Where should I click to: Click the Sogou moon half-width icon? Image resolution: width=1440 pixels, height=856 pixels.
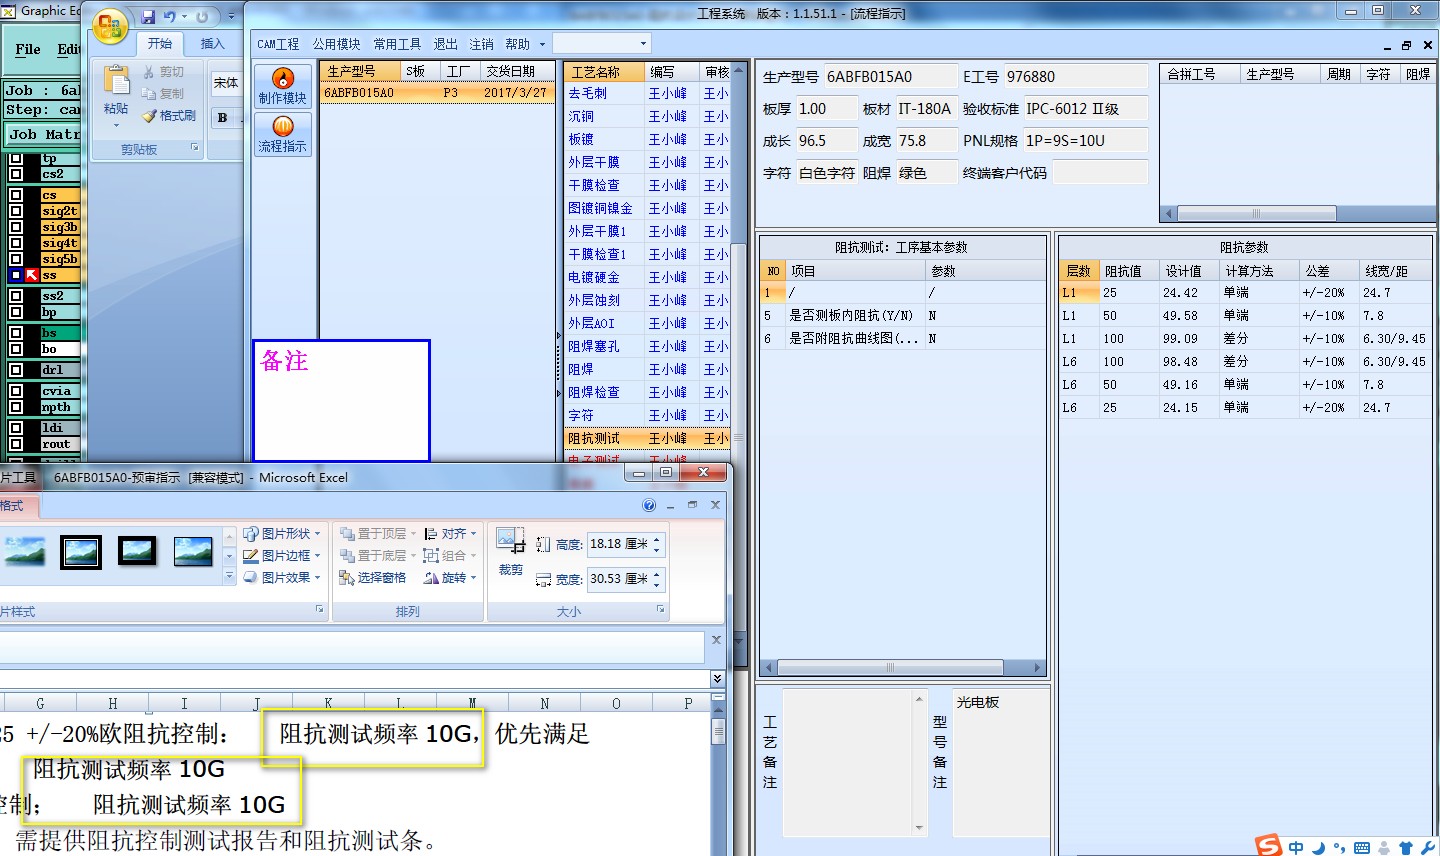point(1318,848)
